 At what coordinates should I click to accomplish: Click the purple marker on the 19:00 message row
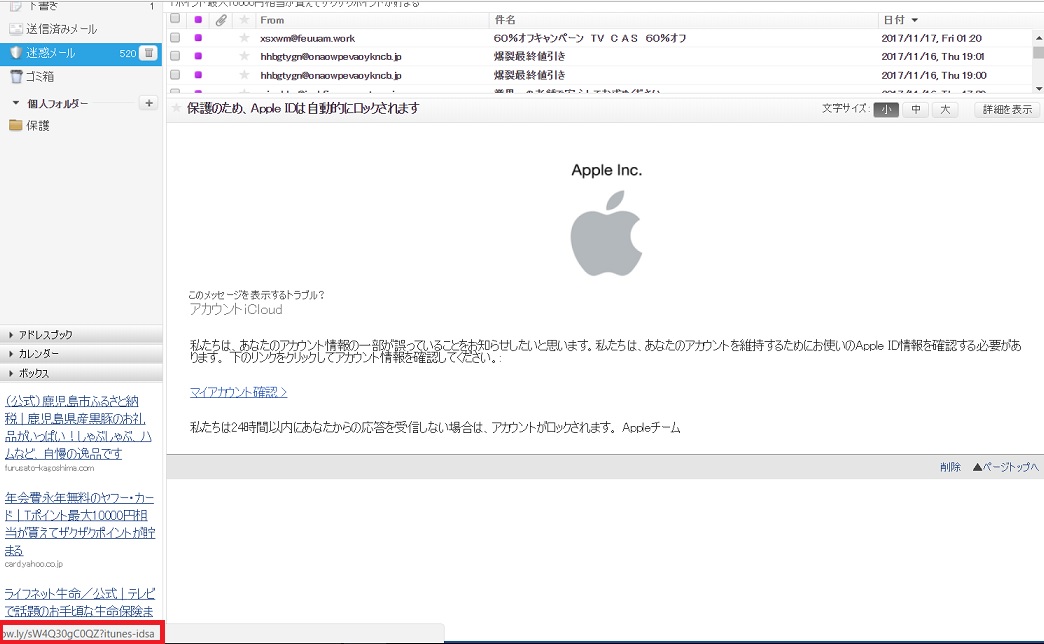(x=198, y=75)
